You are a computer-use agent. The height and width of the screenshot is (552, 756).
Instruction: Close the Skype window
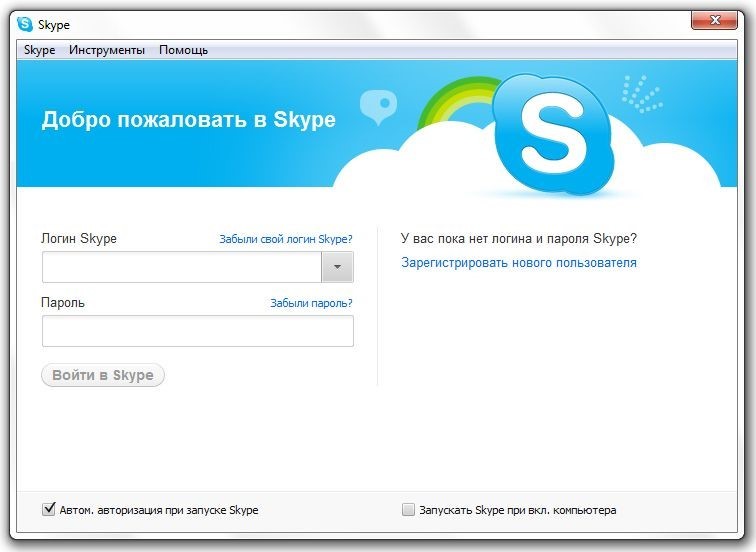[715, 20]
